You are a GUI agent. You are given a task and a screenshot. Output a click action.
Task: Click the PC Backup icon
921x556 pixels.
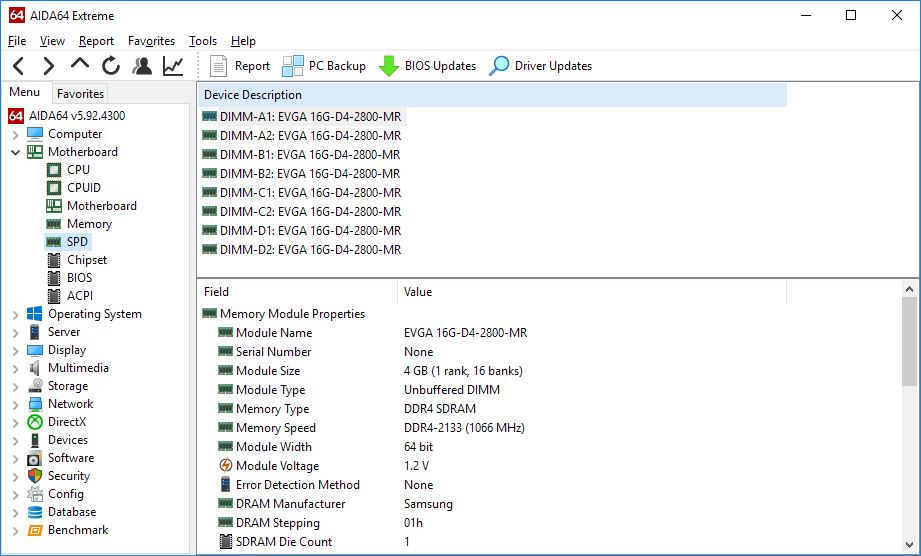(293, 66)
